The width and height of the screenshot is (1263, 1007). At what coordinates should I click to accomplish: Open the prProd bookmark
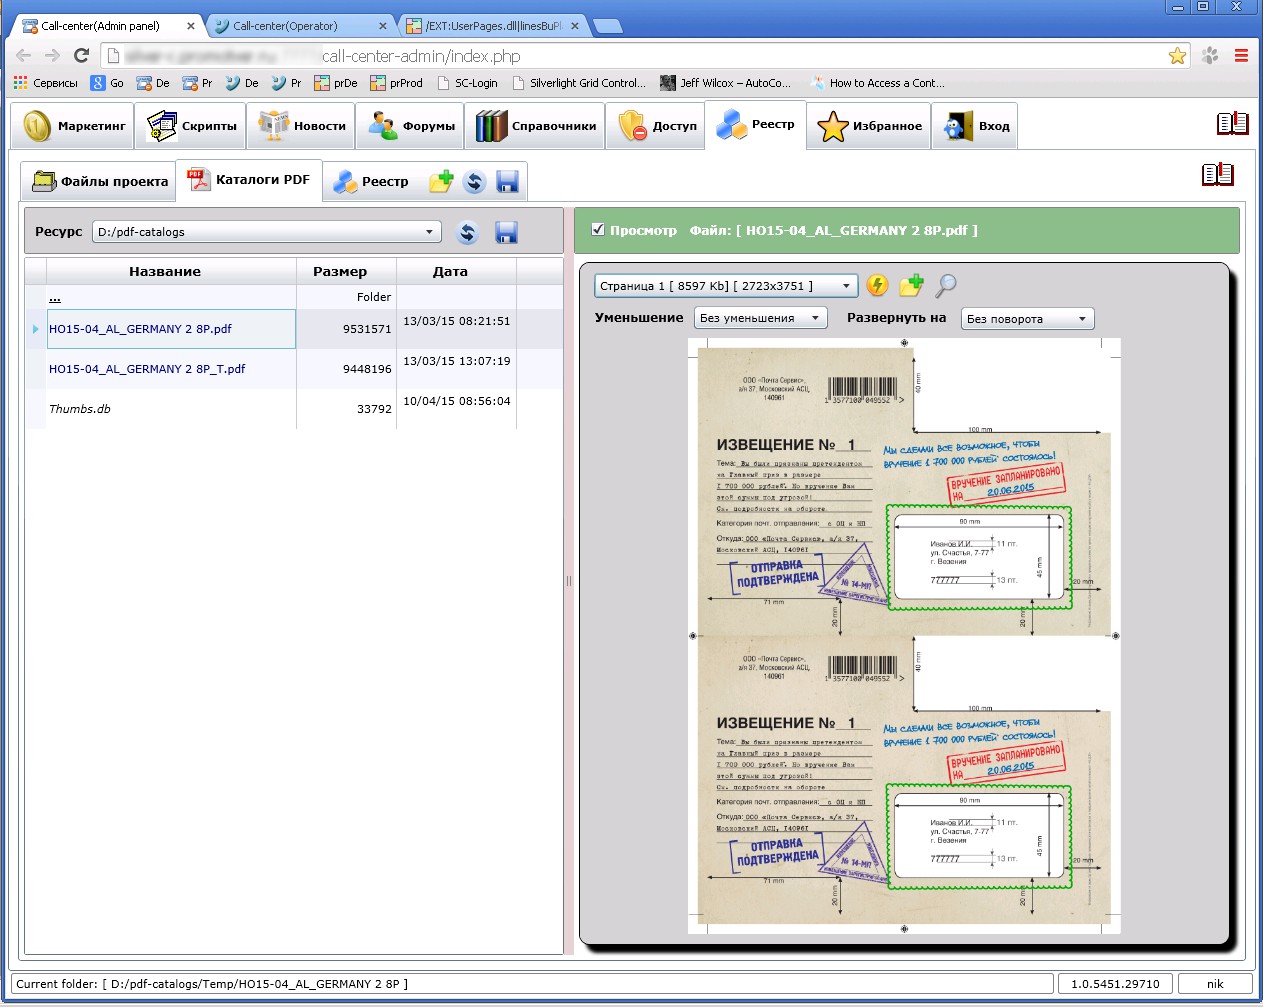(x=396, y=83)
